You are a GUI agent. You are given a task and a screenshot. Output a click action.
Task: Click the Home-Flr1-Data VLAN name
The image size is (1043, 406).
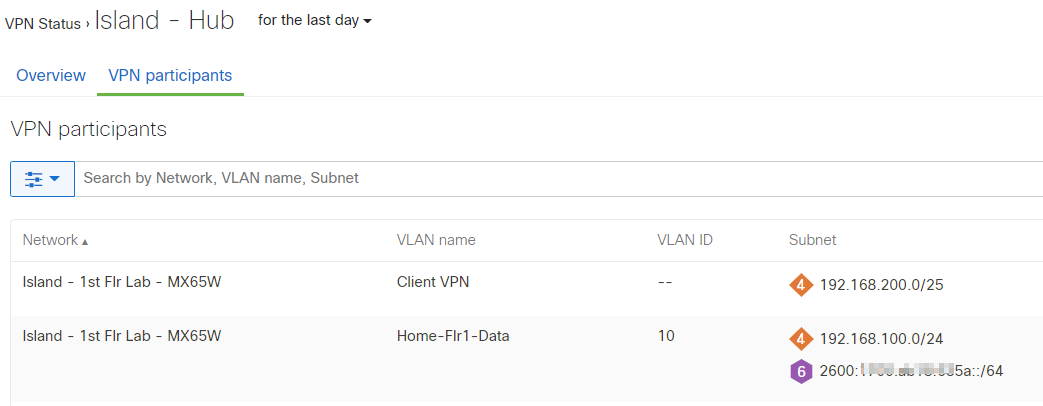(x=453, y=336)
